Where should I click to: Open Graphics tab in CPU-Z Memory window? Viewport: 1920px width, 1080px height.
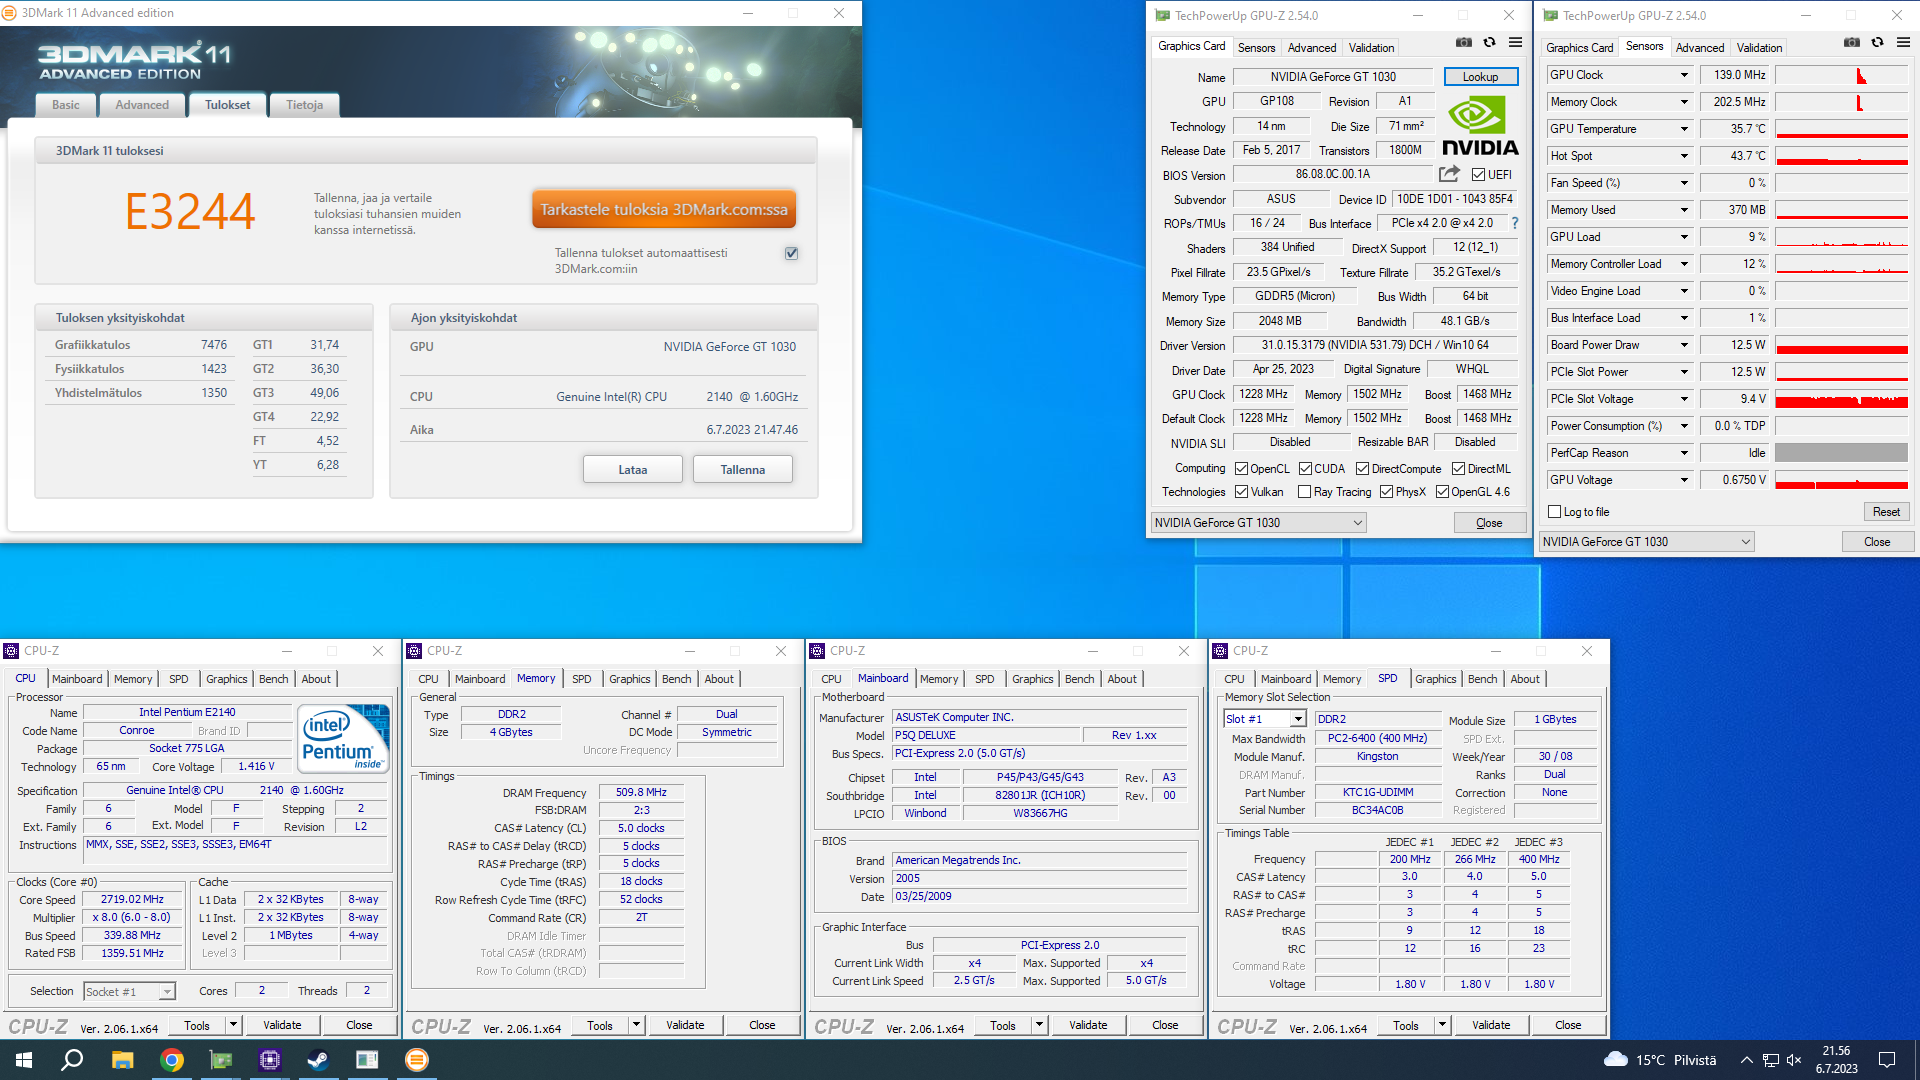pyautogui.click(x=630, y=679)
